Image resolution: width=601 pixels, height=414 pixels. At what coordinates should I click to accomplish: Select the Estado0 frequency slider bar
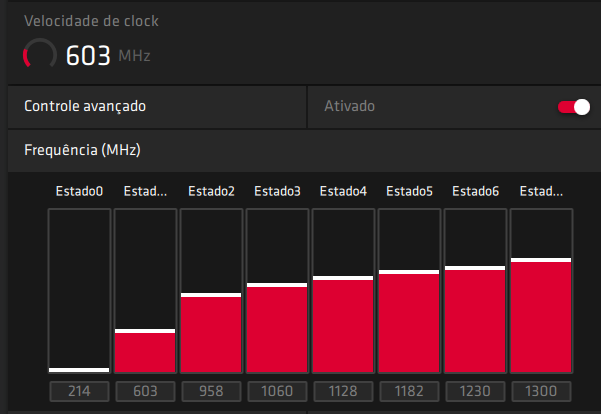pos(79,291)
